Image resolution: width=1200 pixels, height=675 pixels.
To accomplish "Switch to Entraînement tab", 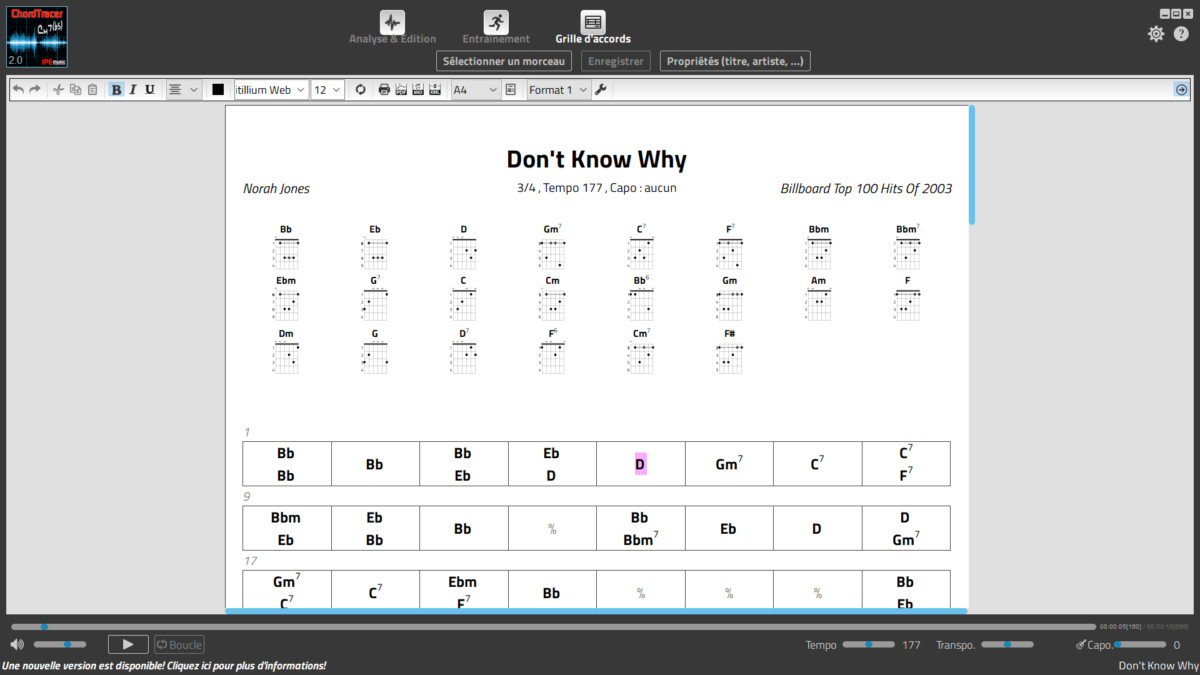I will (496, 28).
